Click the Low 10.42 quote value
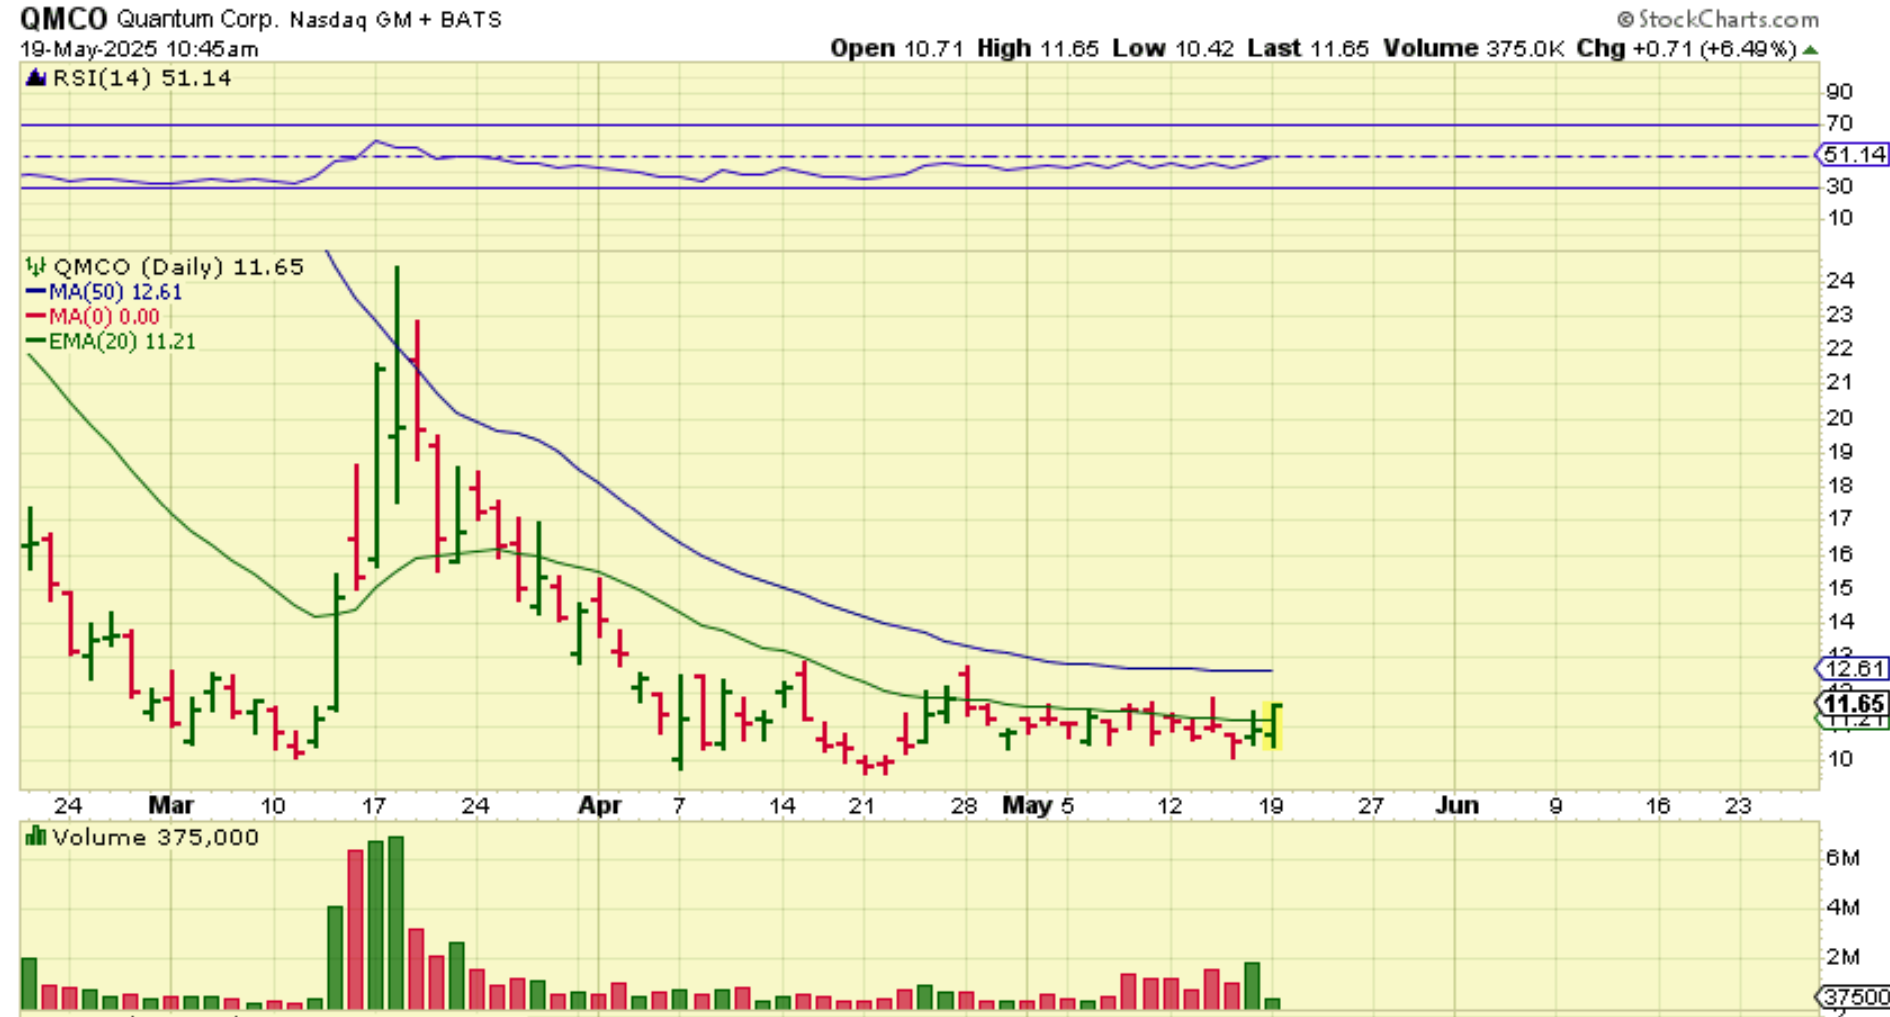 [x=1173, y=48]
